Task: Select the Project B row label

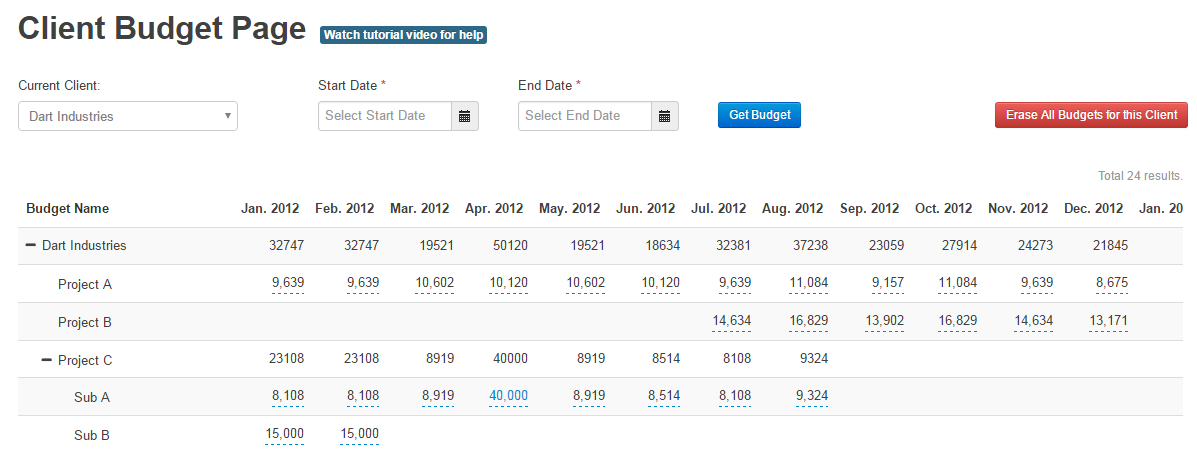Action: pyautogui.click(x=85, y=322)
